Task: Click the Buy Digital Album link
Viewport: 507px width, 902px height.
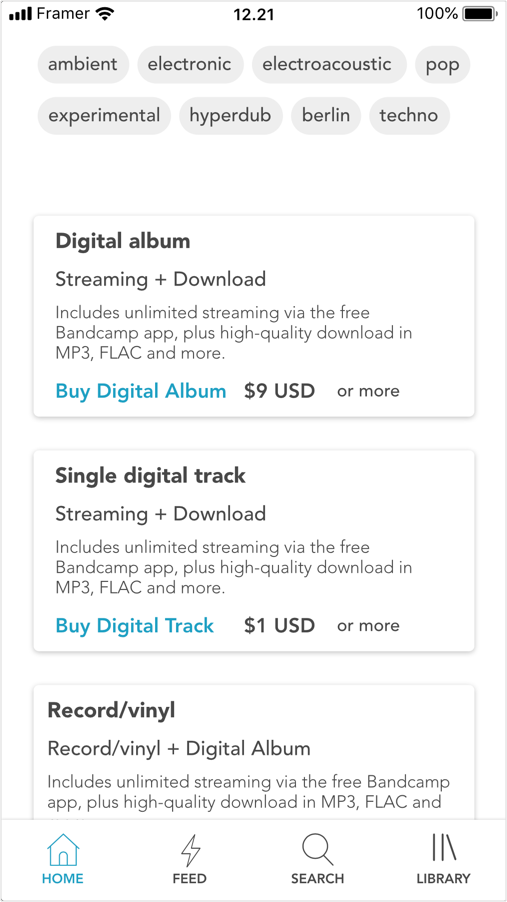Action: tap(141, 391)
